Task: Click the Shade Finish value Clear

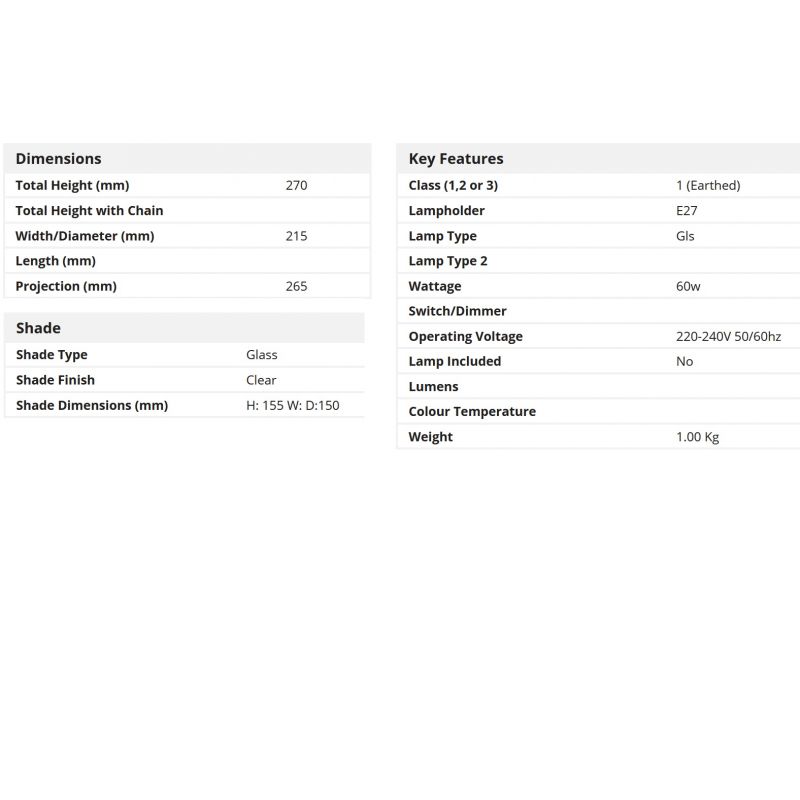Action: [261, 380]
